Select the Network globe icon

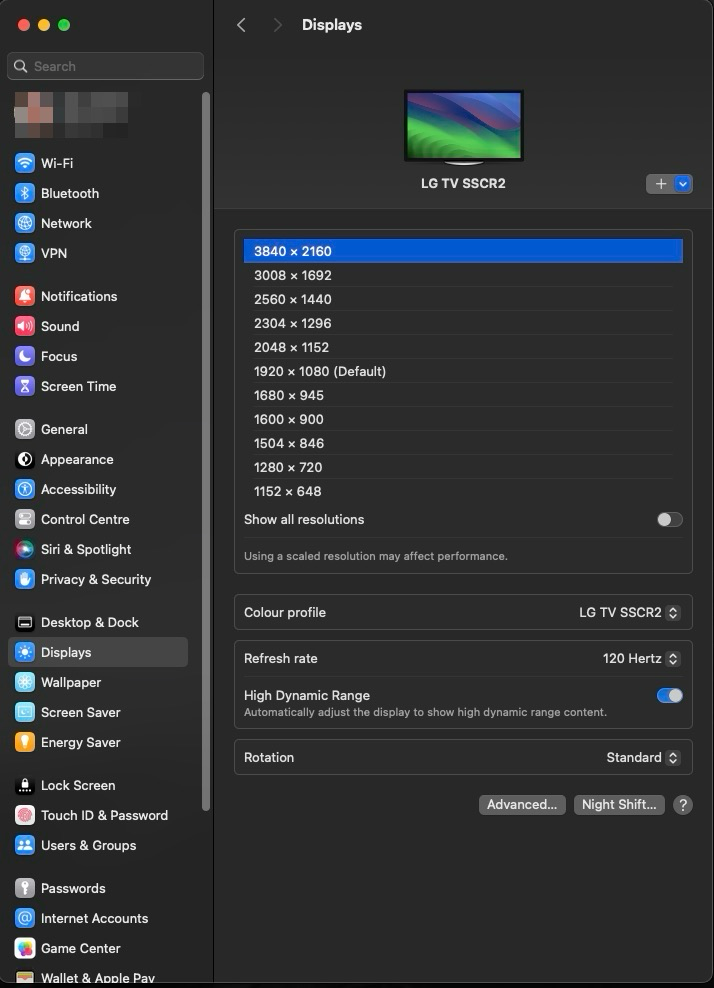(x=25, y=223)
